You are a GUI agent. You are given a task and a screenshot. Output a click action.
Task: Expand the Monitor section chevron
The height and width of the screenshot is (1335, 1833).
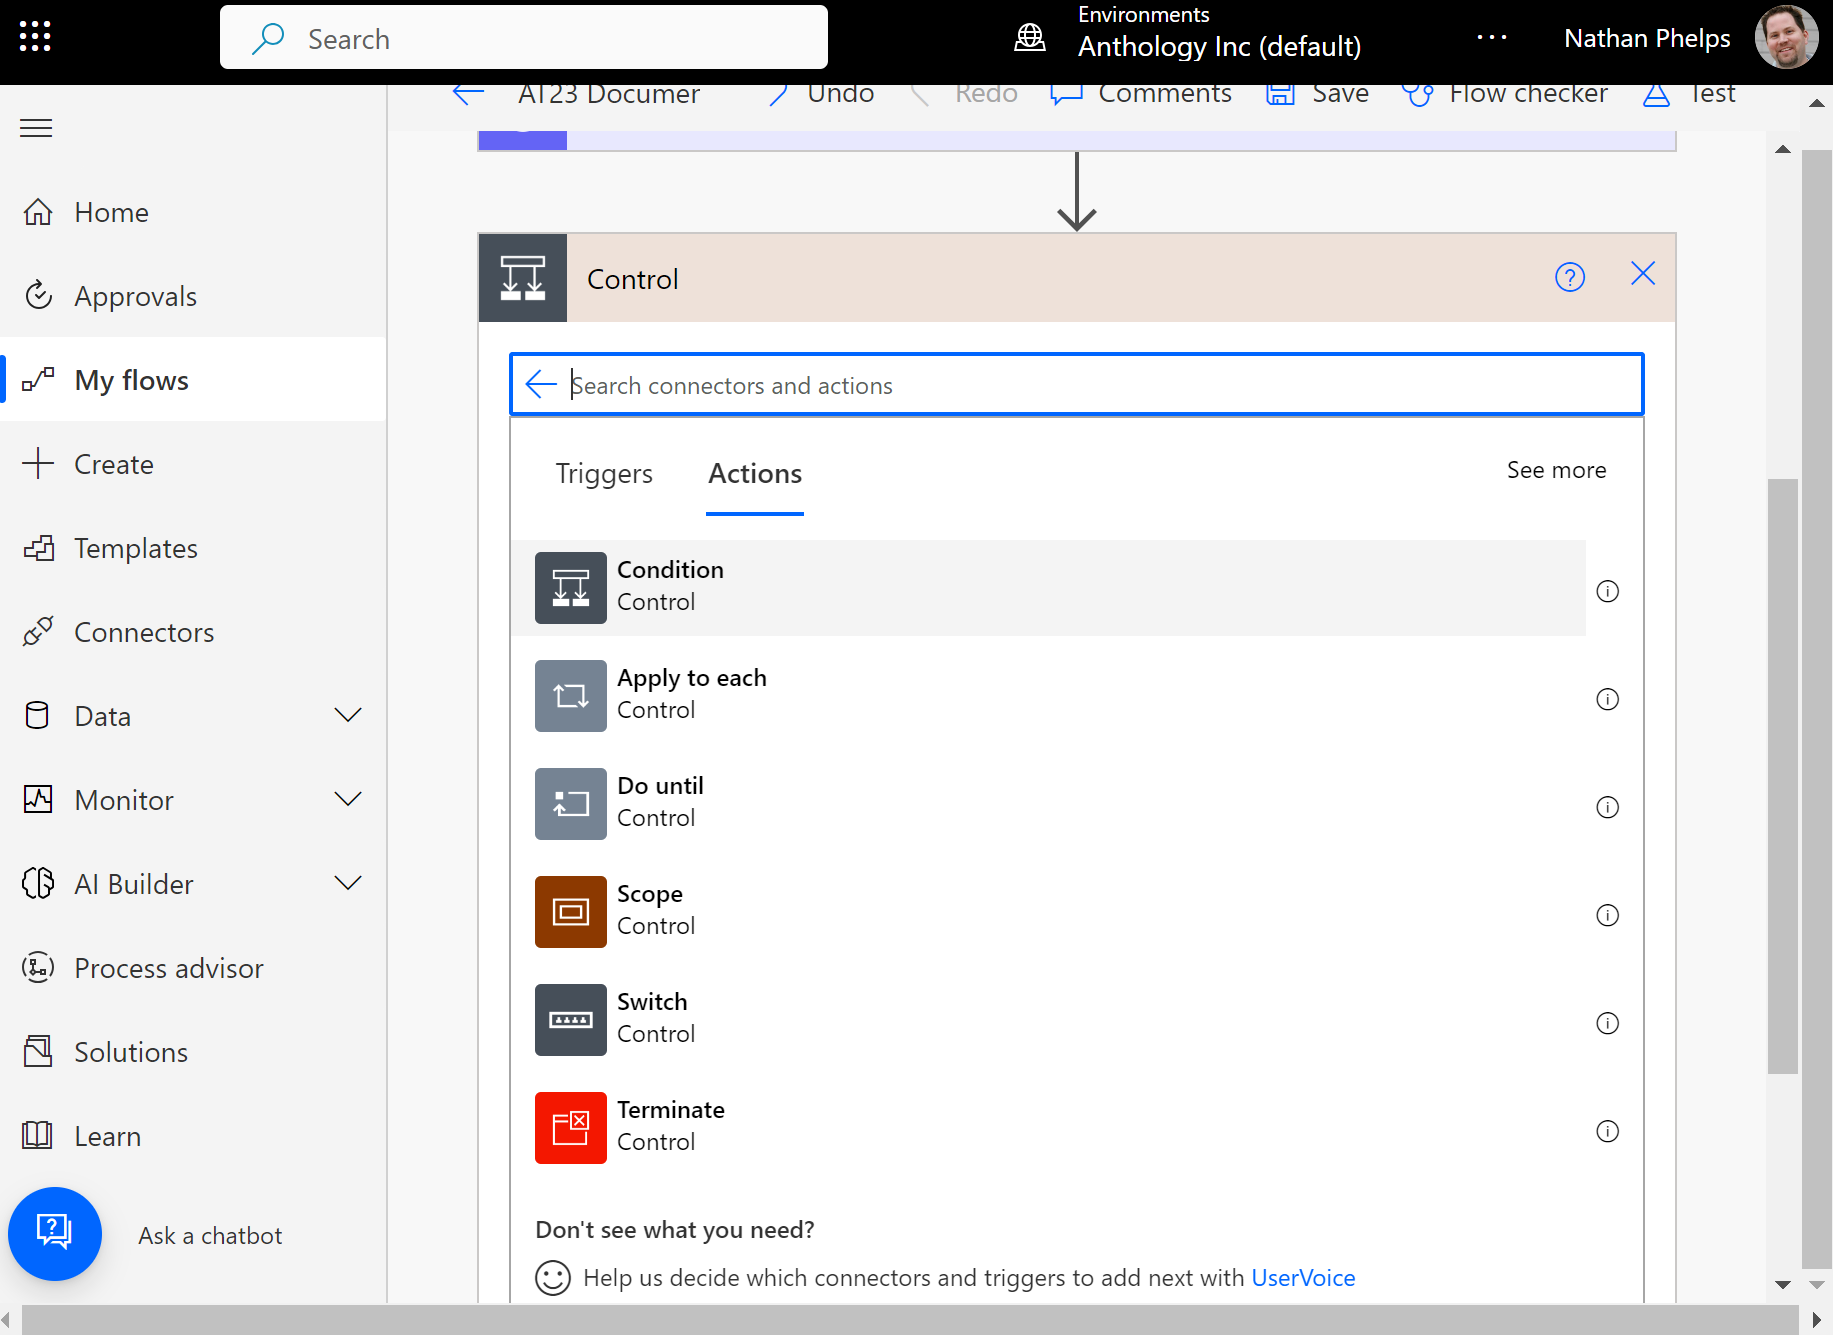[x=347, y=799]
